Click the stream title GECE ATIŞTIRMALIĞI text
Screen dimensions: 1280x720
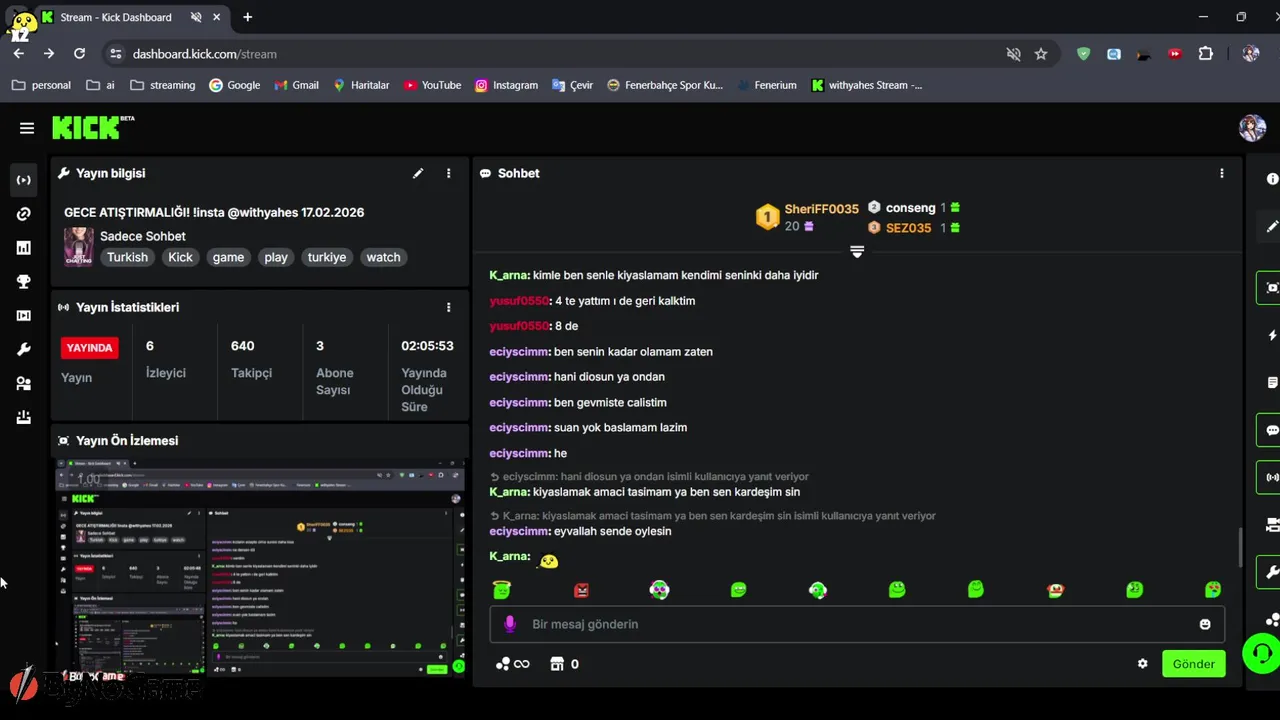pyautogui.click(x=214, y=212)
